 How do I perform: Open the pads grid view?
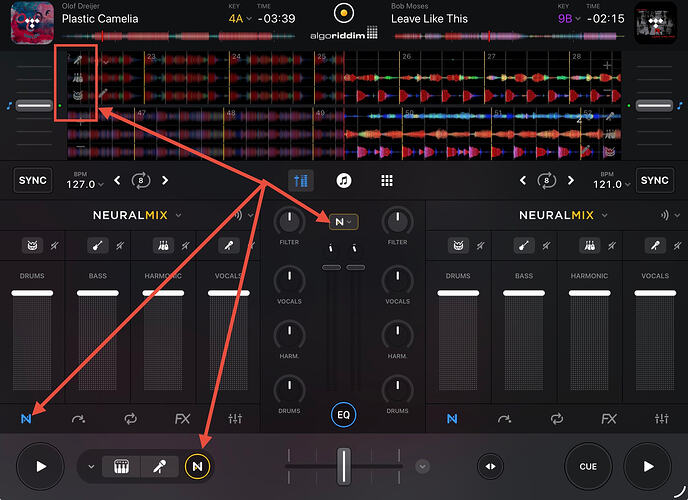pyautogui.click(x=387, y=180)
